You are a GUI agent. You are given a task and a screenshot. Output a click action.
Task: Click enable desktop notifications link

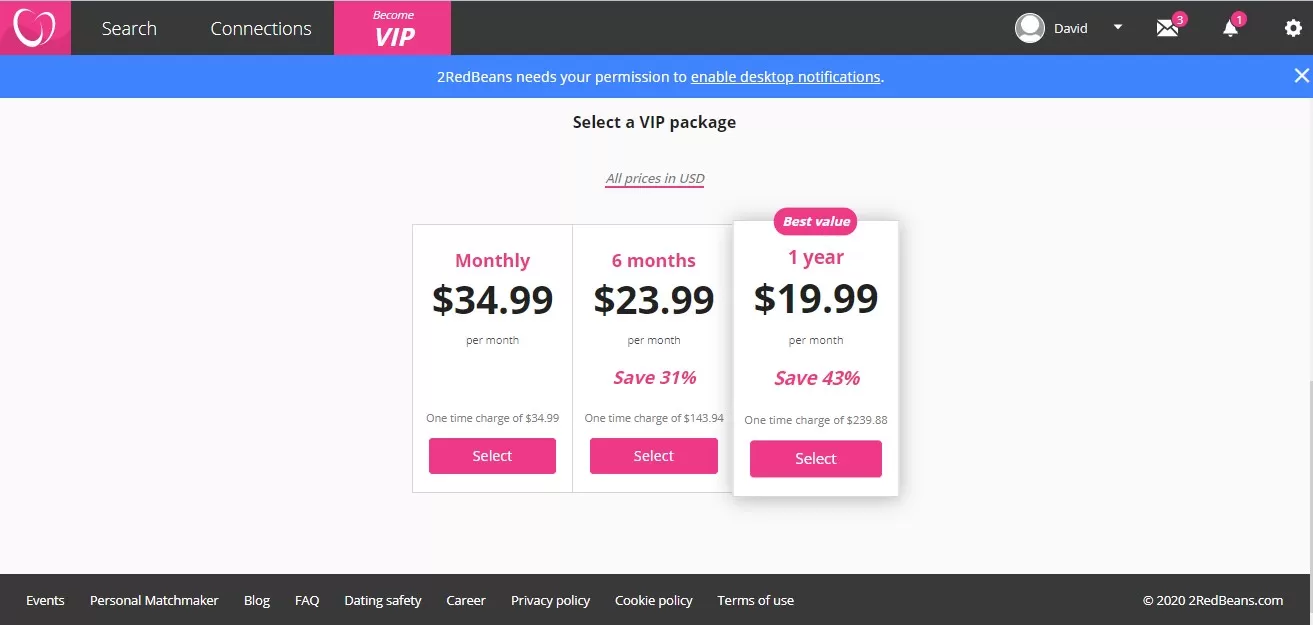[x=785, y=77]
